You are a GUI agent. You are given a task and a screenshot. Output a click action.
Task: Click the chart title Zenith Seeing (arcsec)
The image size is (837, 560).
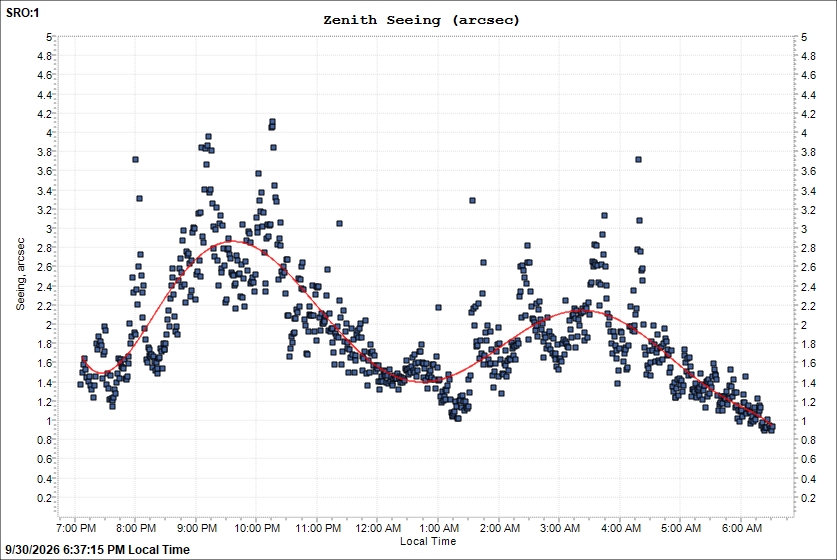point(421,20)
